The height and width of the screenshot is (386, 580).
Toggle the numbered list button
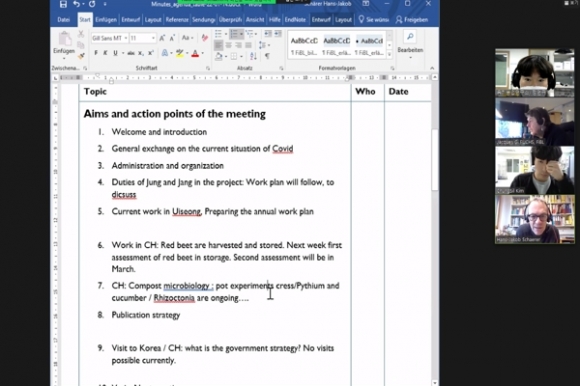234,34
